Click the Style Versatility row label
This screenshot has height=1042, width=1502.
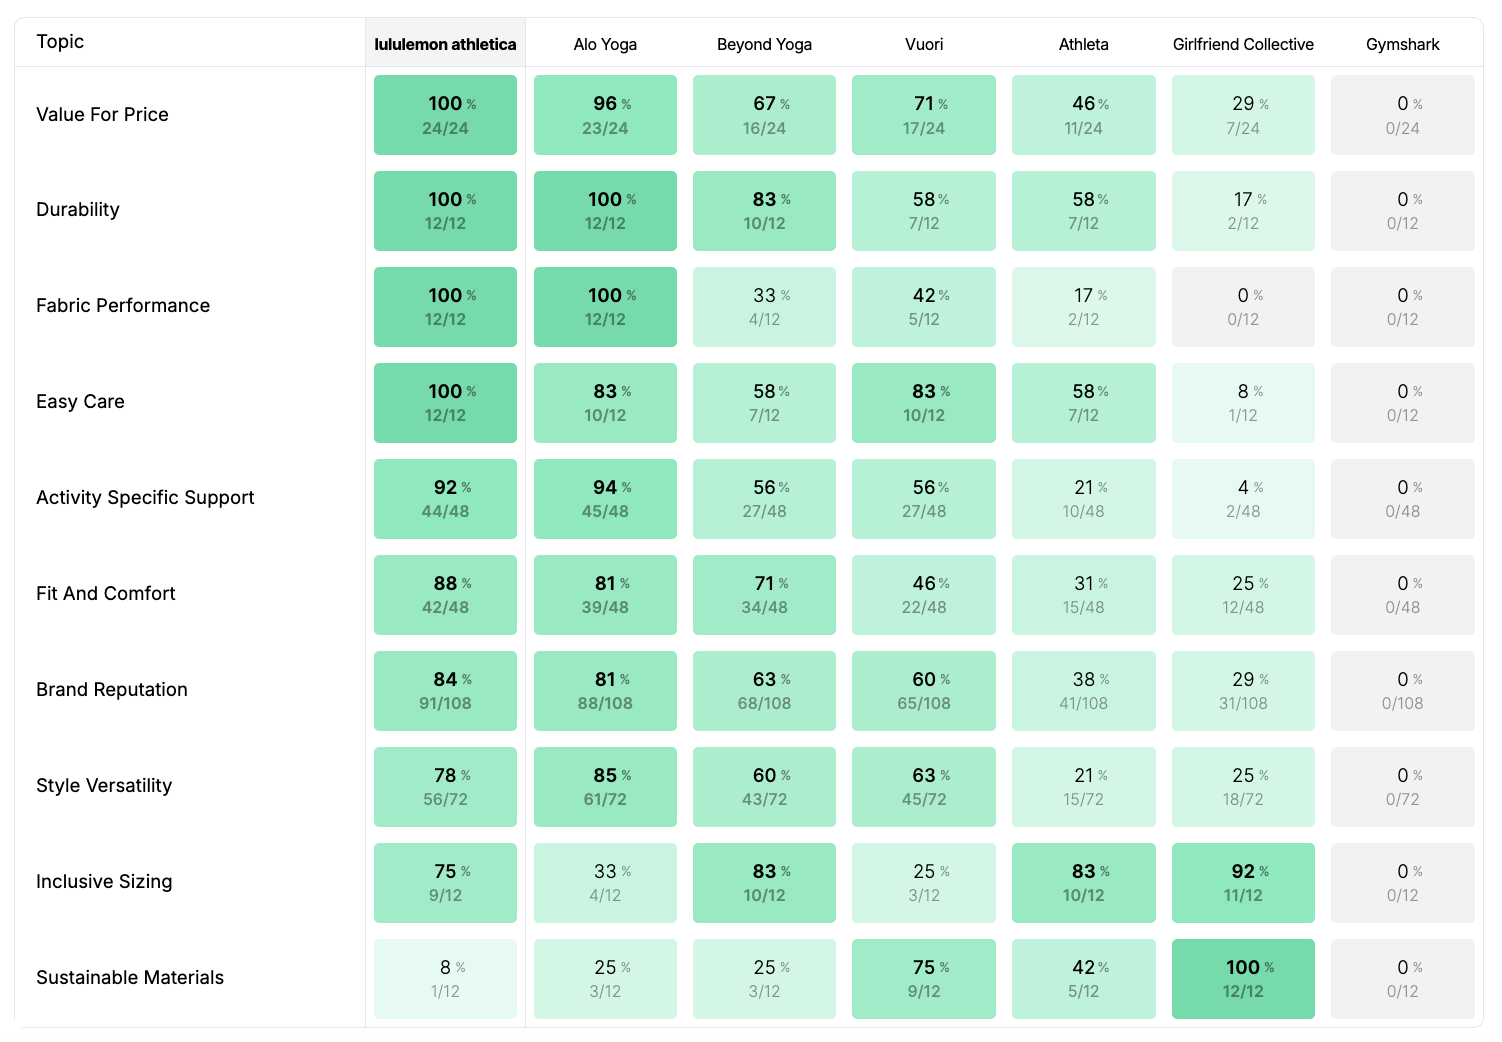tap(104, 785)
